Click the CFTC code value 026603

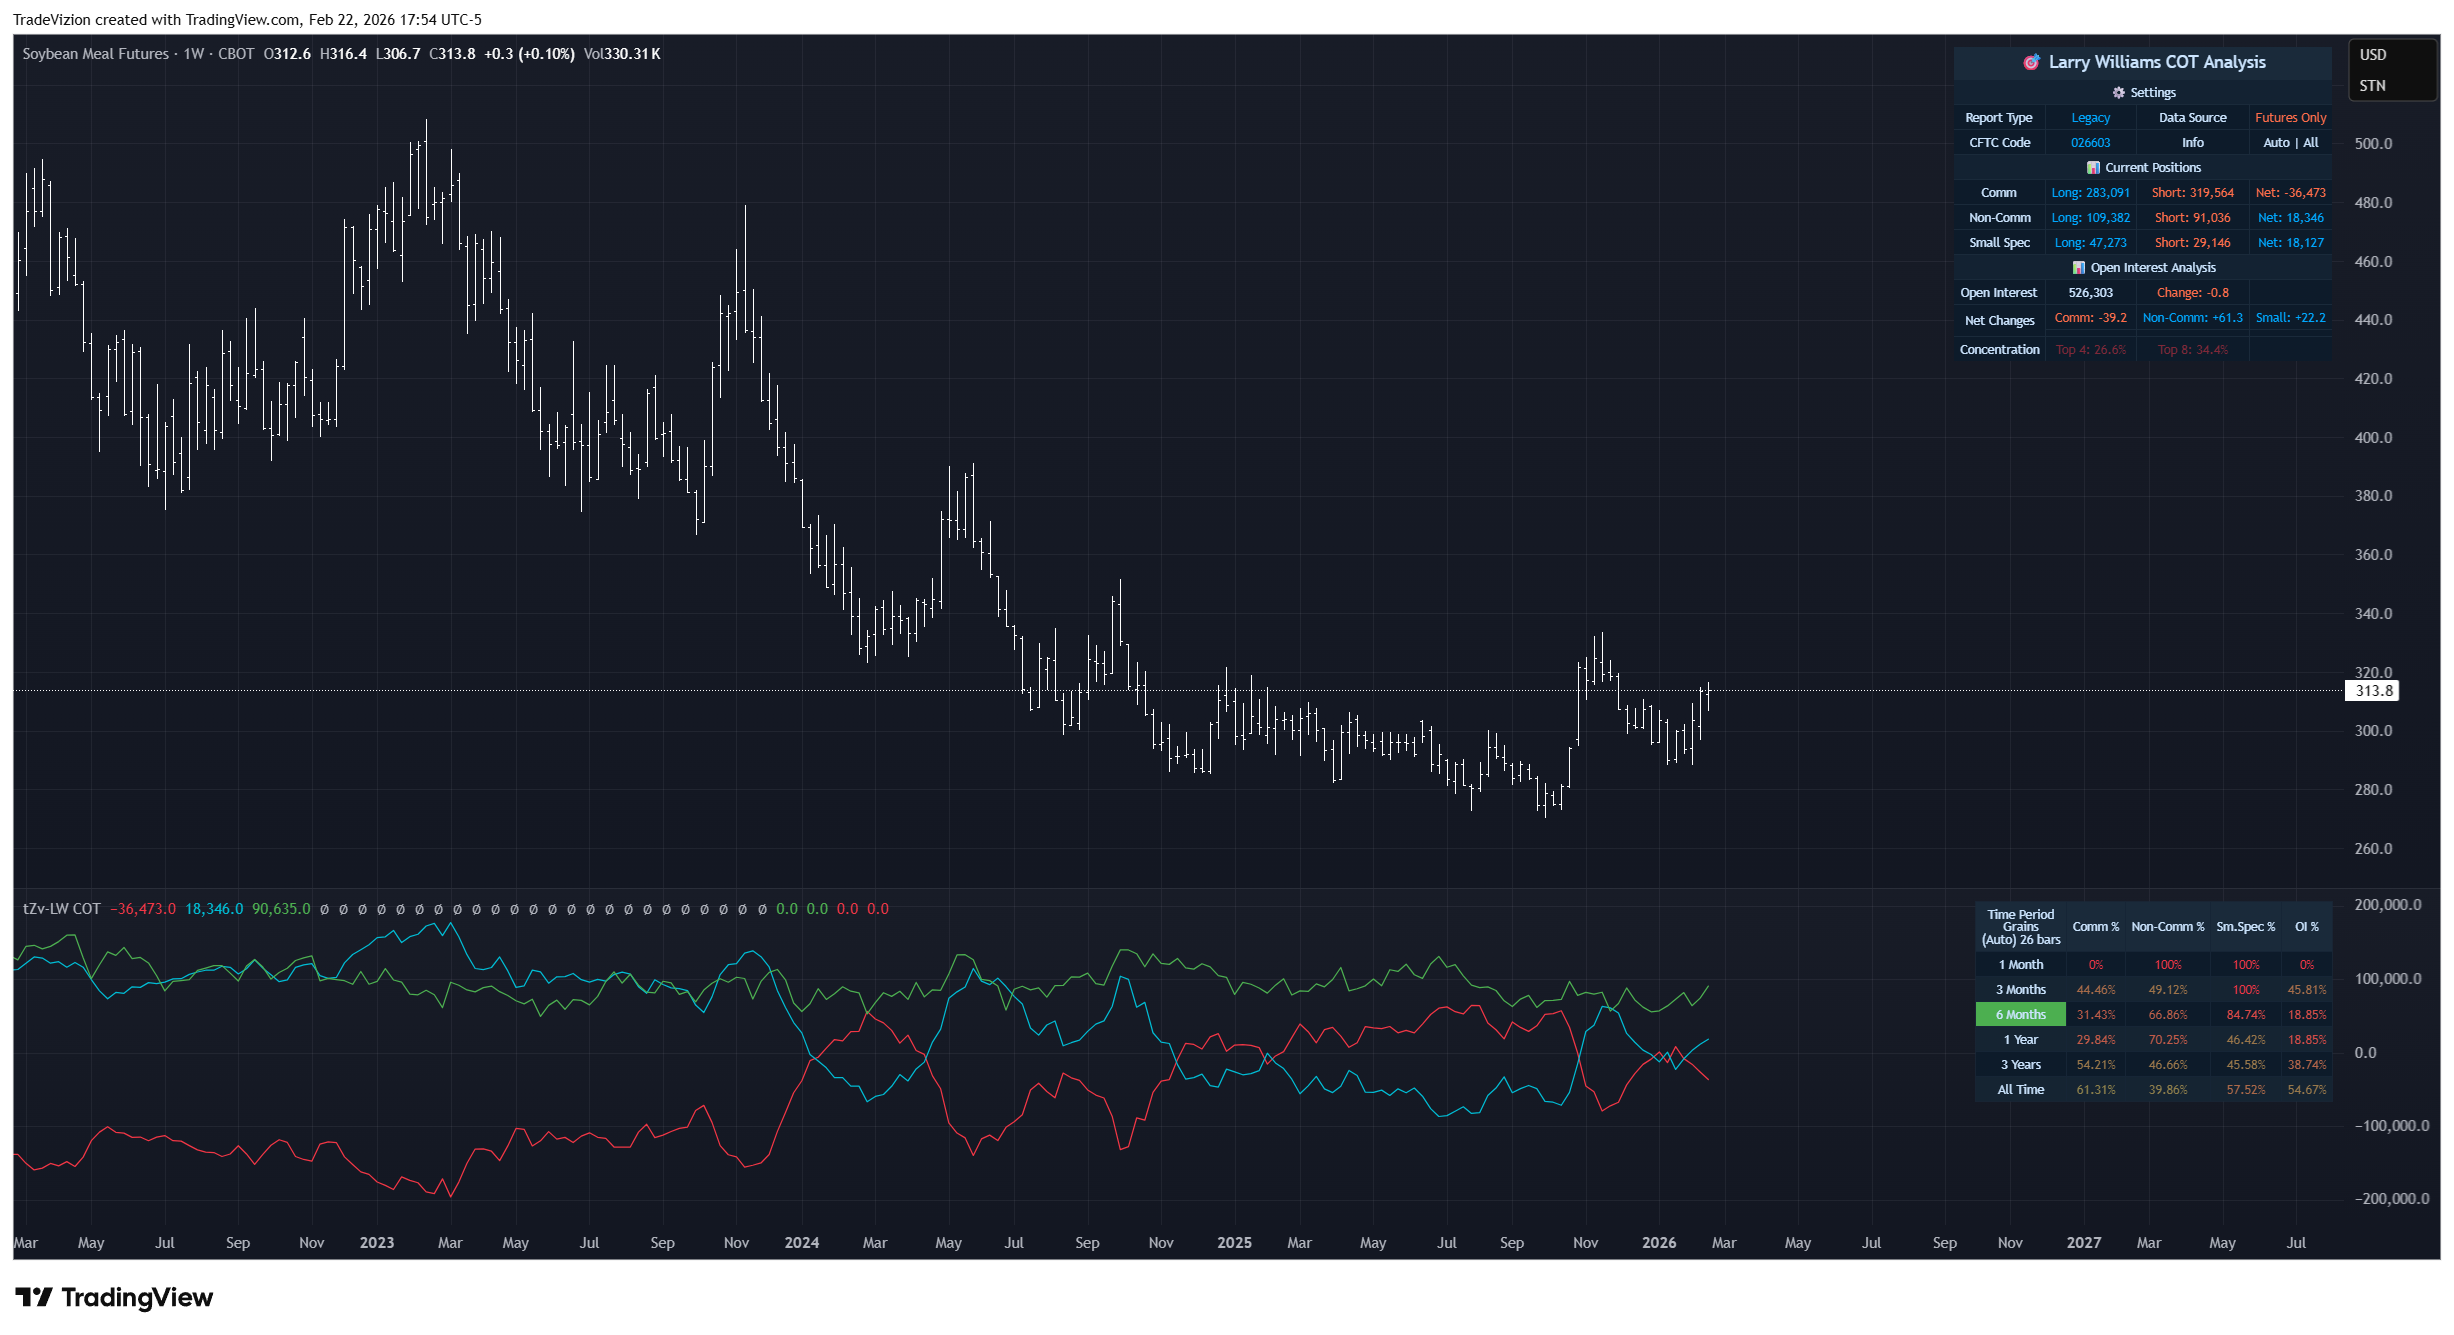point(2090,142)
